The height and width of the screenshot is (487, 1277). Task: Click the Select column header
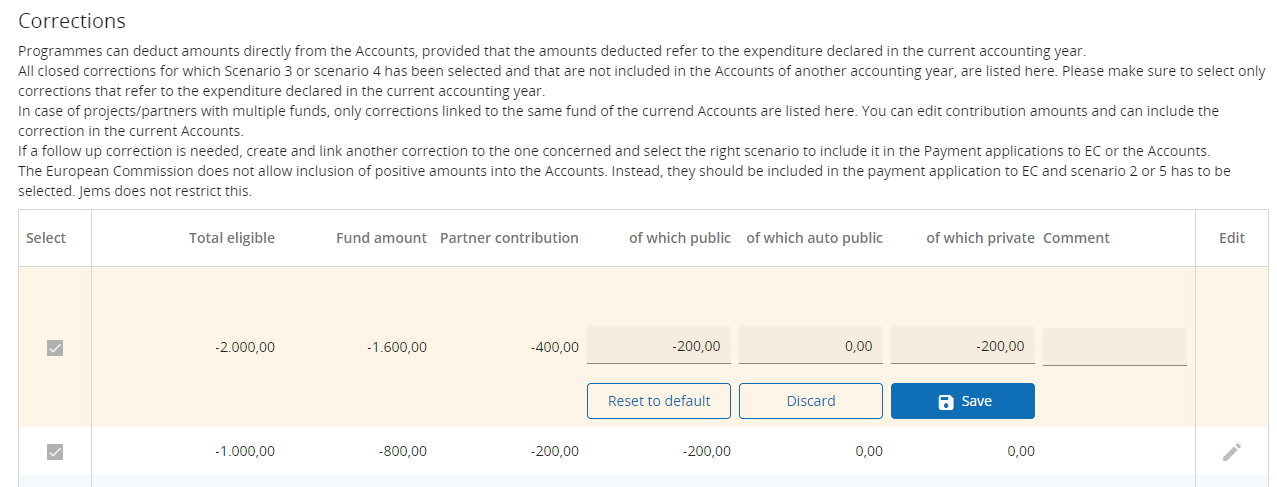[x=46, y=238]
